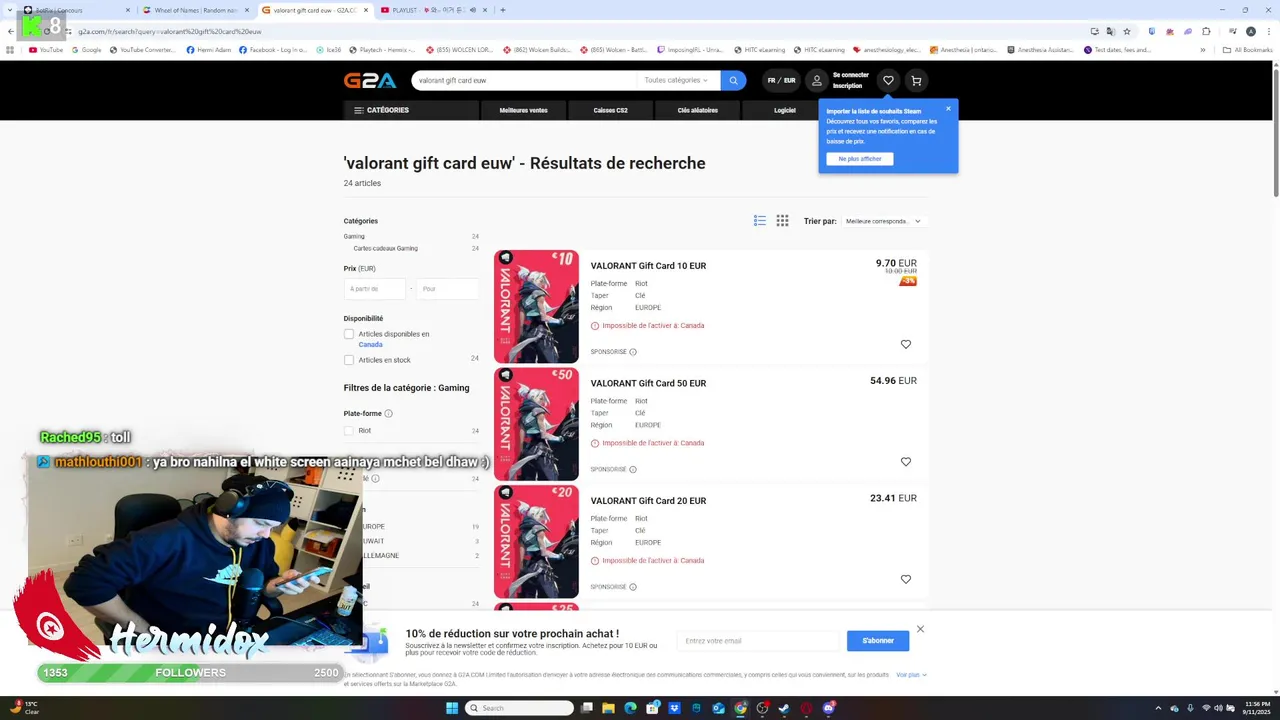Click the G2A logo

point(370,80)
